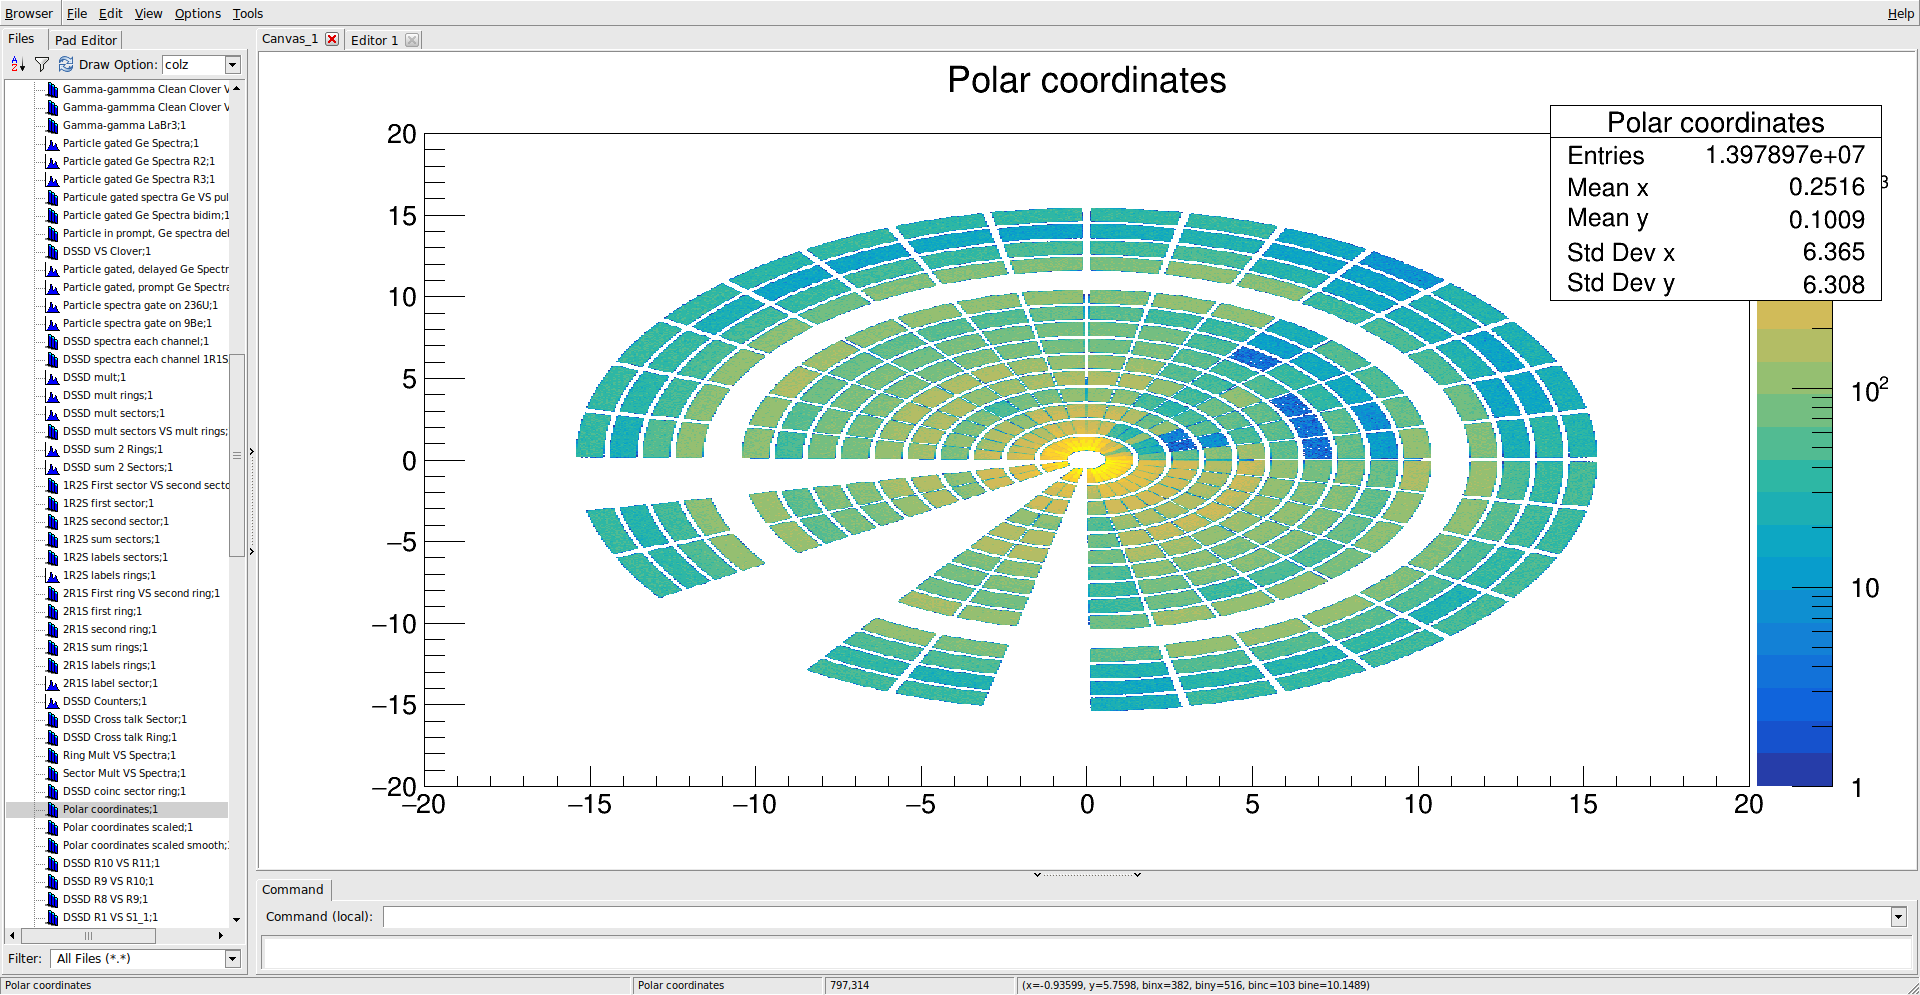The height and width of the screenshot is (995, 1920).
Task: Click in the Command (local) input field
Action: click(x=1135, y=917)
